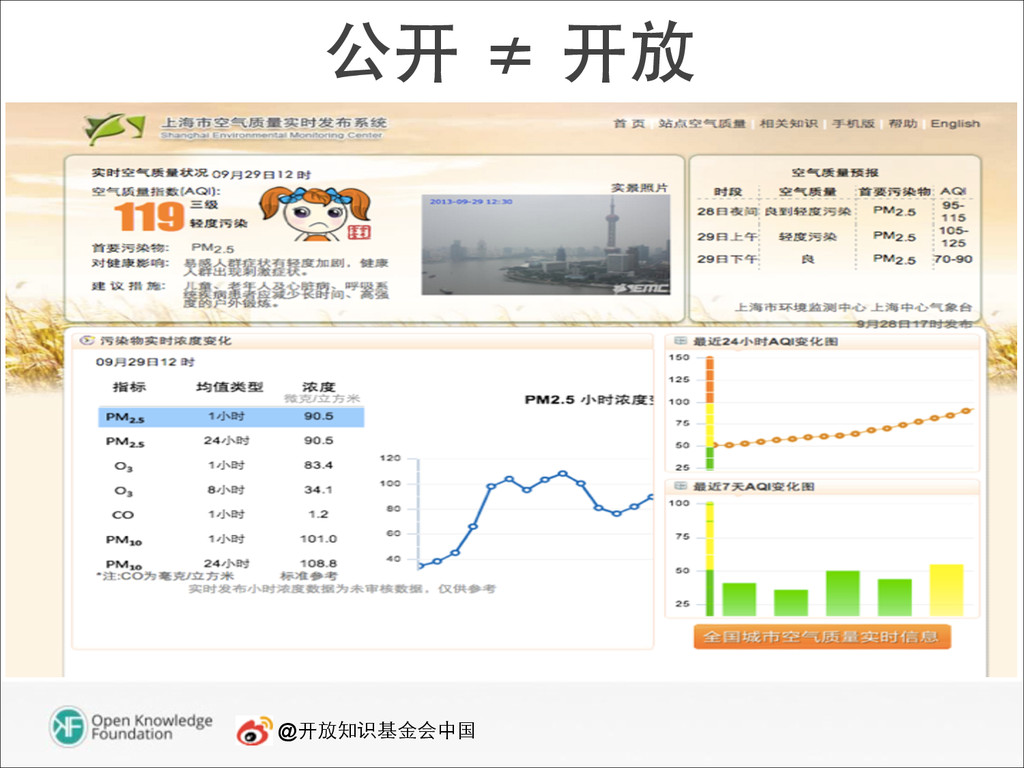Image resolution: width=1024 pixels, height=768 pixels.
Task: Select the O3 8小时 row
Action: pos(231,490)
